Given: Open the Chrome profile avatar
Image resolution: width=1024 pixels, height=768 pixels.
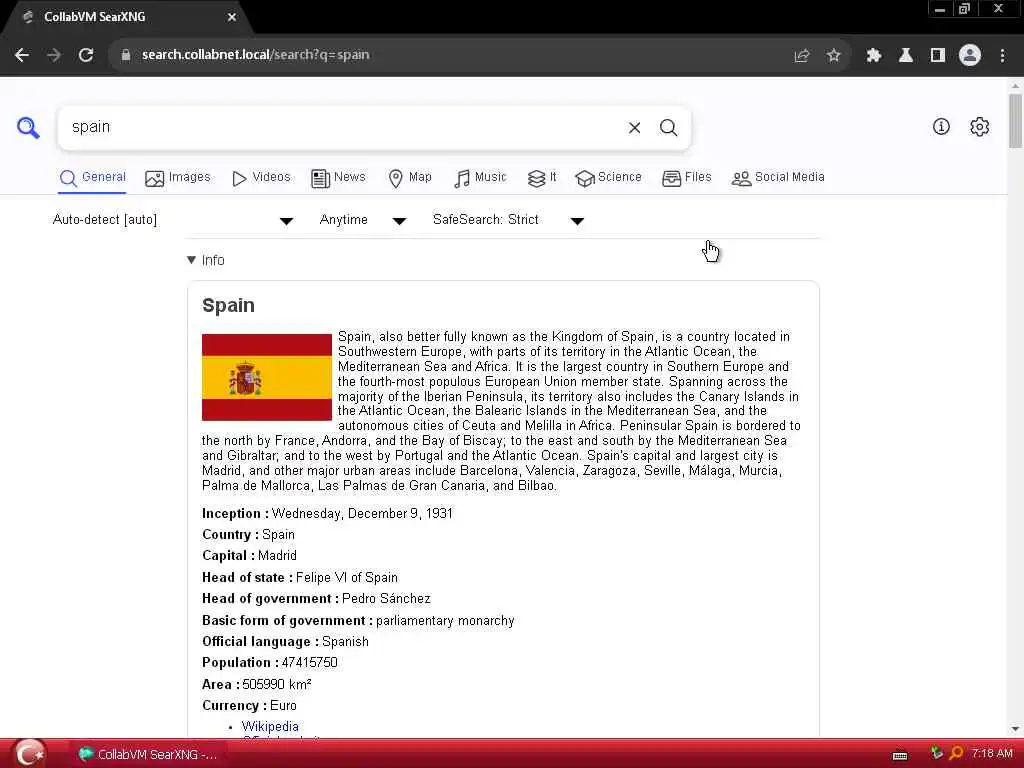Looking at the screenshot, I should tap(970, 56).
